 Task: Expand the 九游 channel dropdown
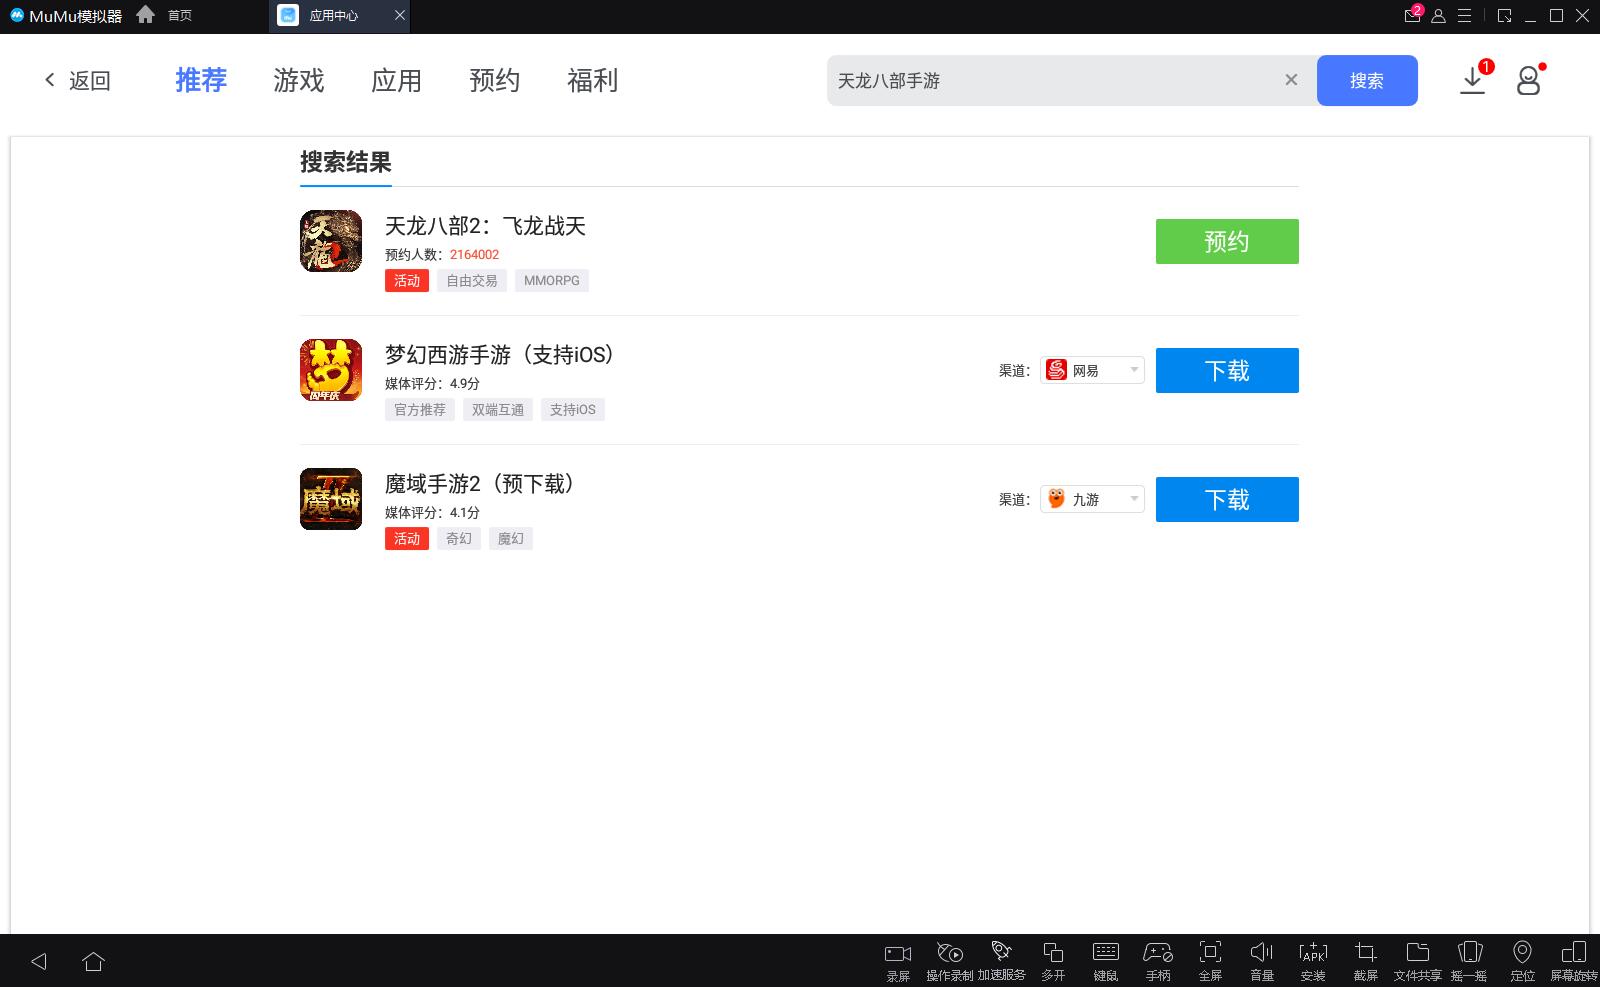click(x=1092, y=499)
